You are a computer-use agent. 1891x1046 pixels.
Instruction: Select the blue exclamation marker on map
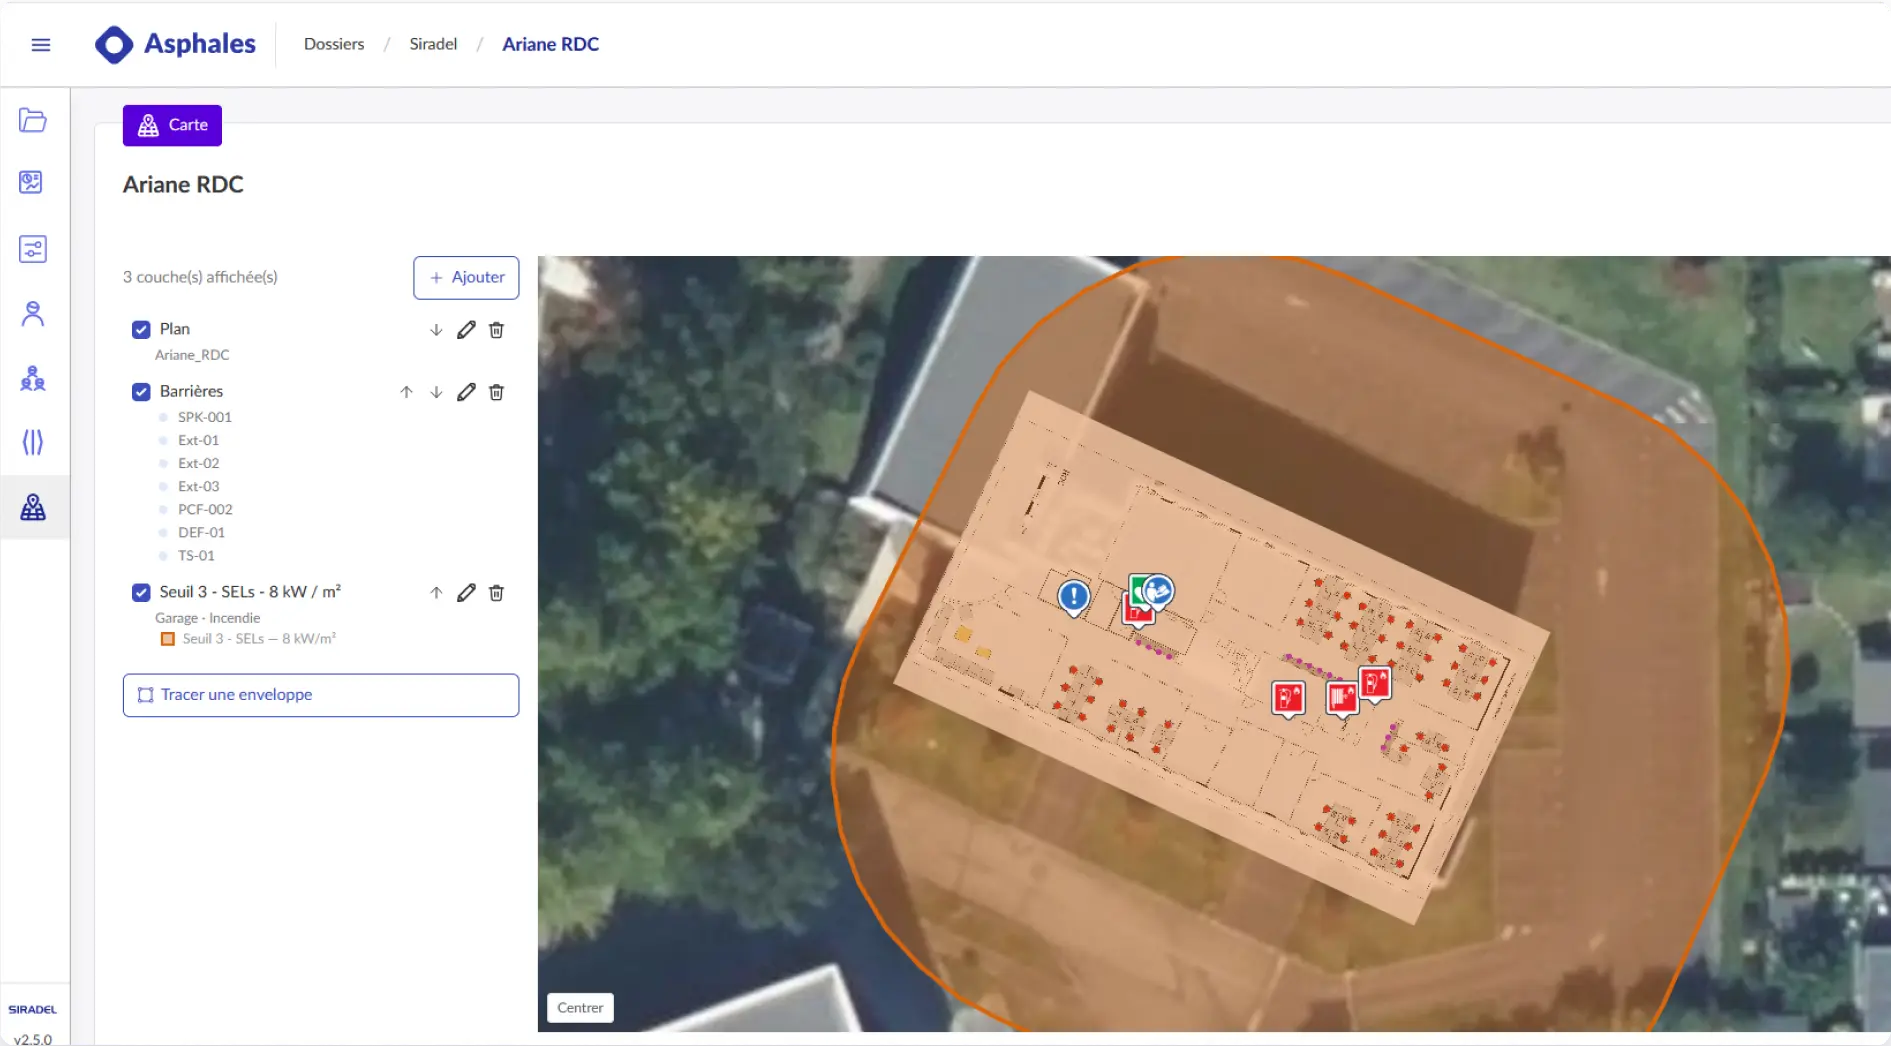pos(1074,598)
